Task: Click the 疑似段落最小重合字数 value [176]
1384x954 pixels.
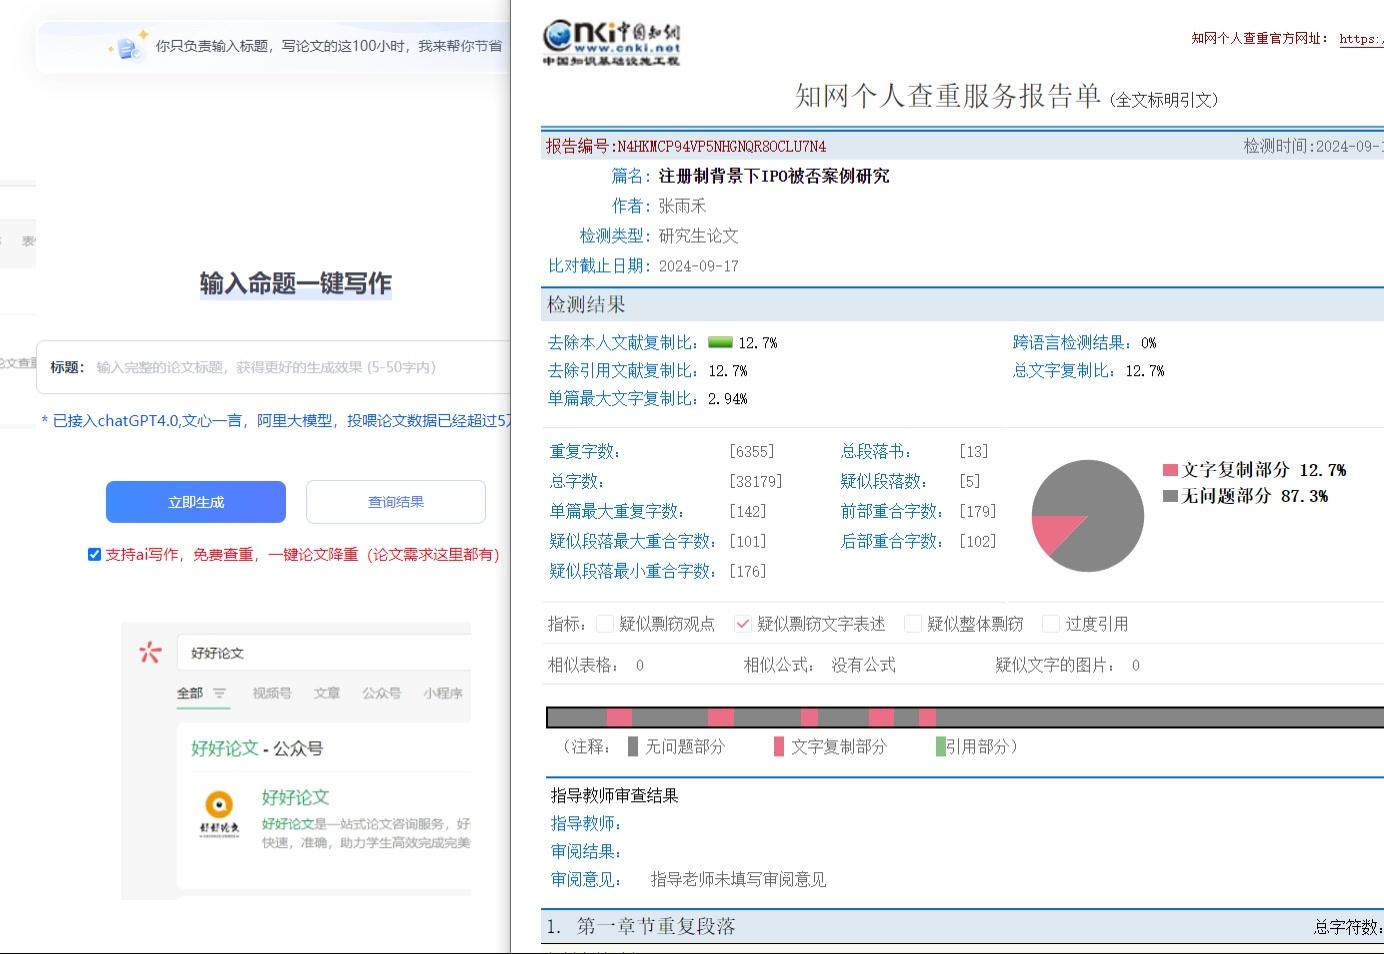Action: tap(748, 571)
